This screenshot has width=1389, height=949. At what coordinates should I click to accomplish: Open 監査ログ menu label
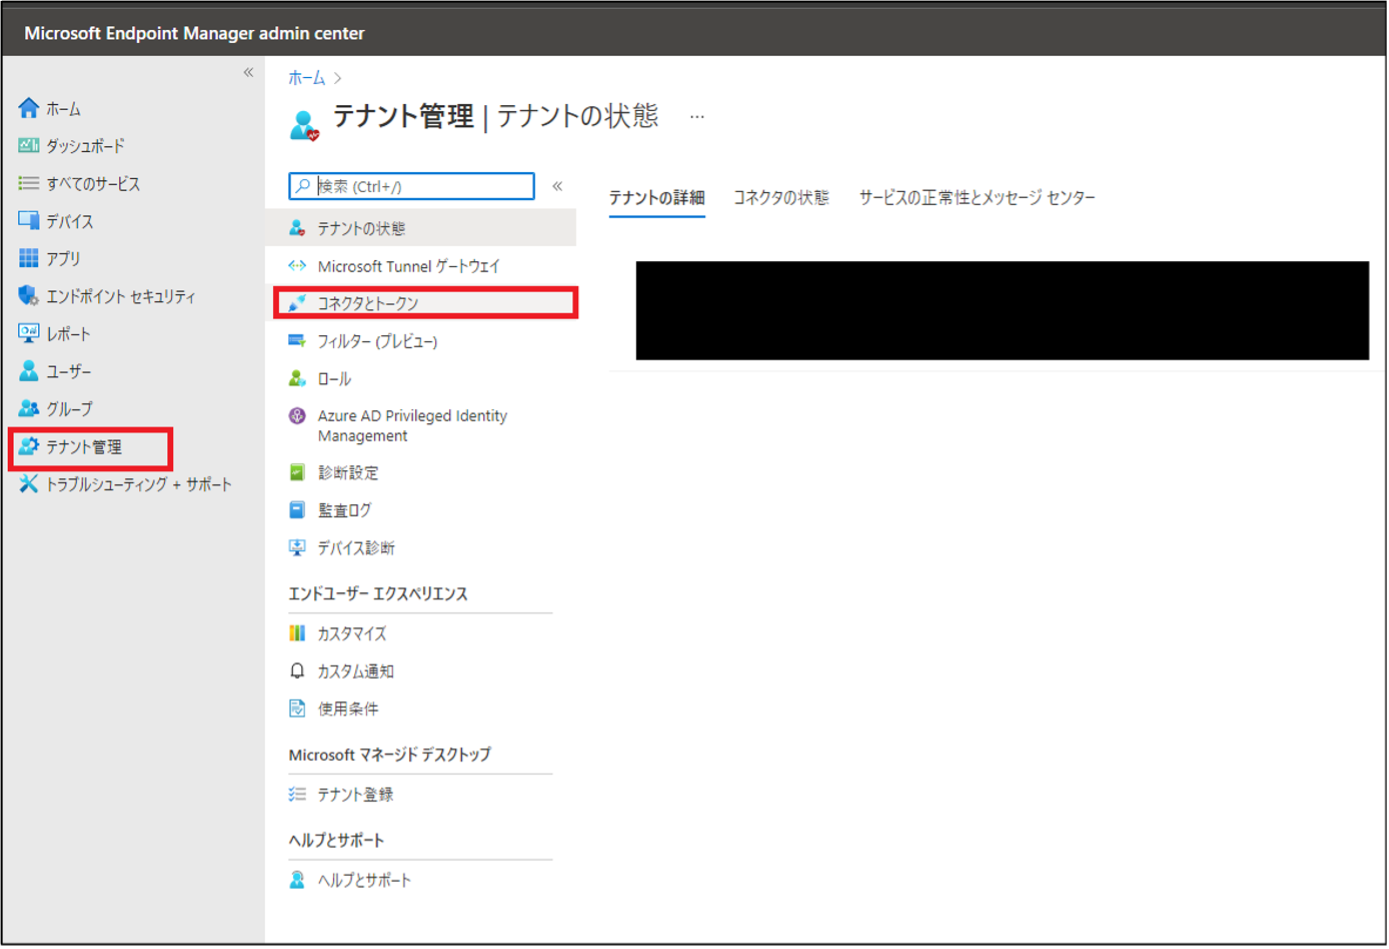pyautogui.click(x=344, y=510)
